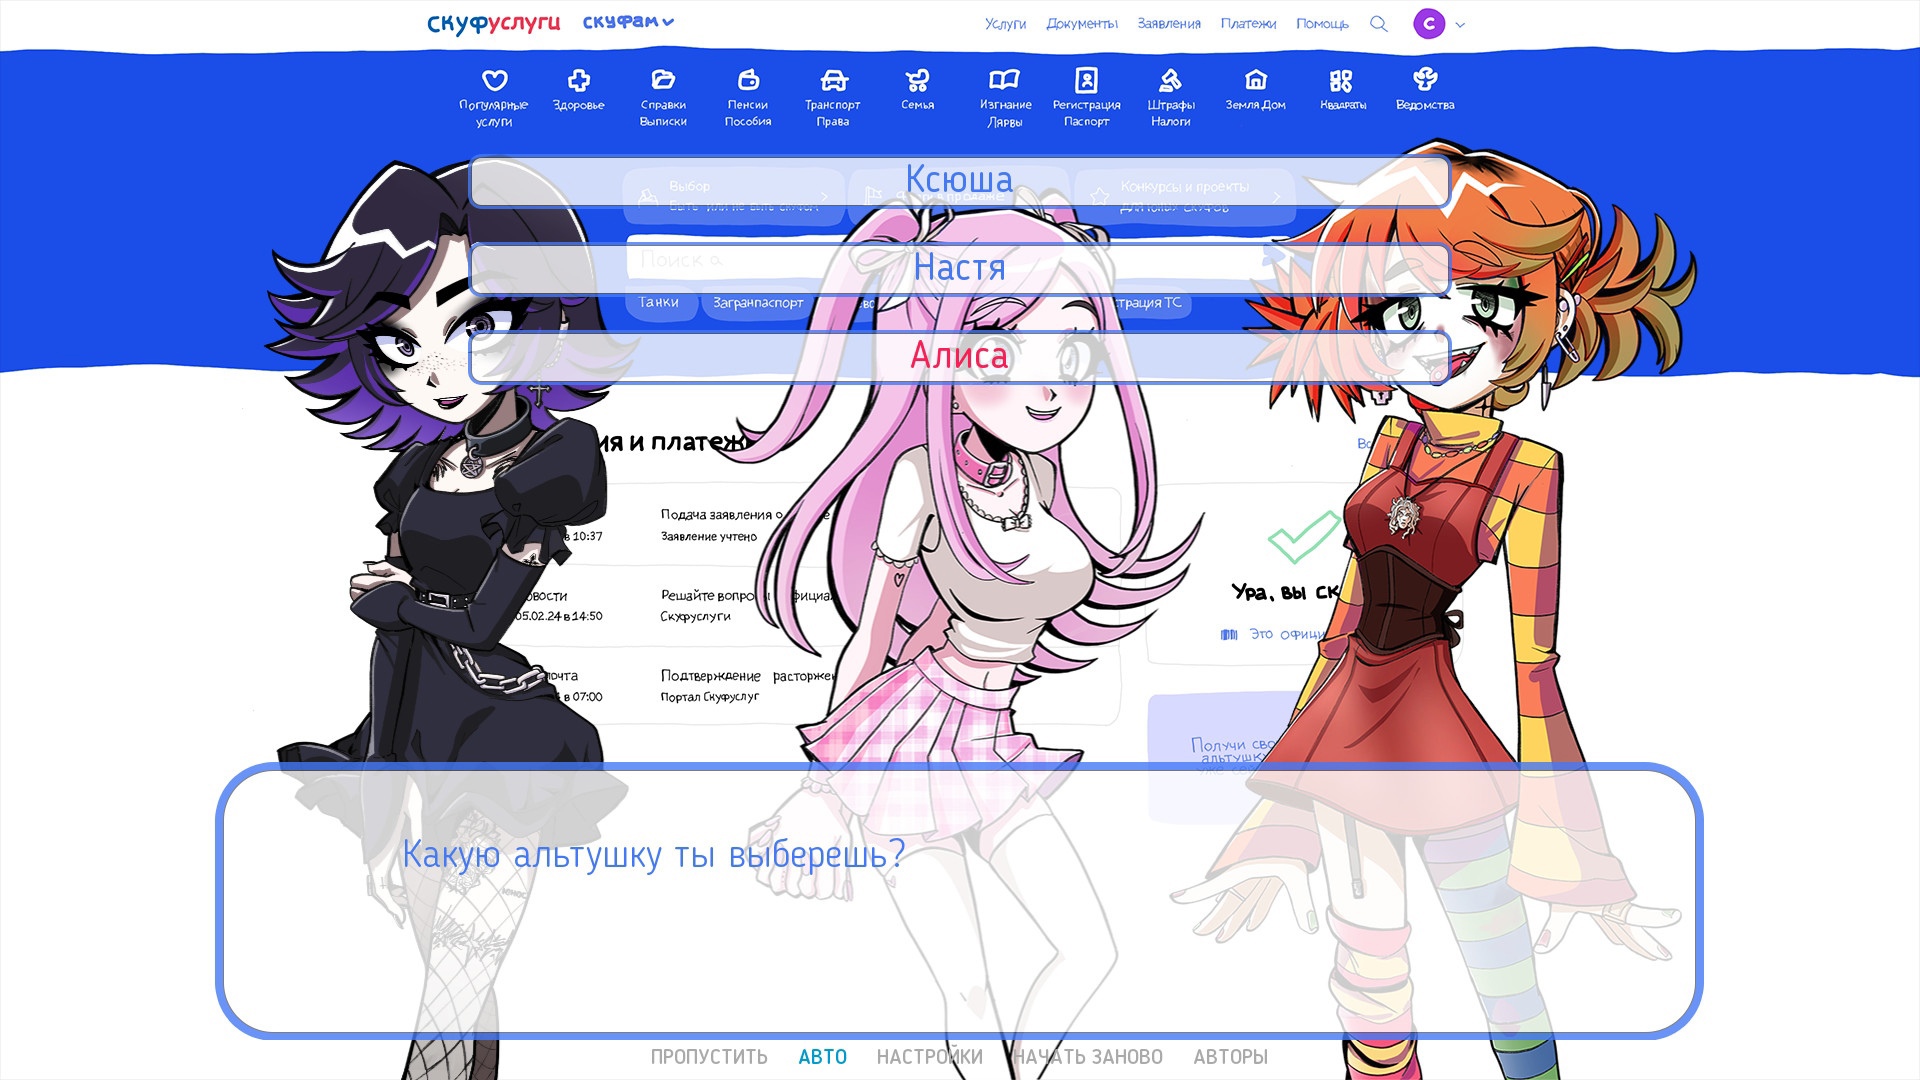
Task: Select the Настя choice button
Action: 959,269
